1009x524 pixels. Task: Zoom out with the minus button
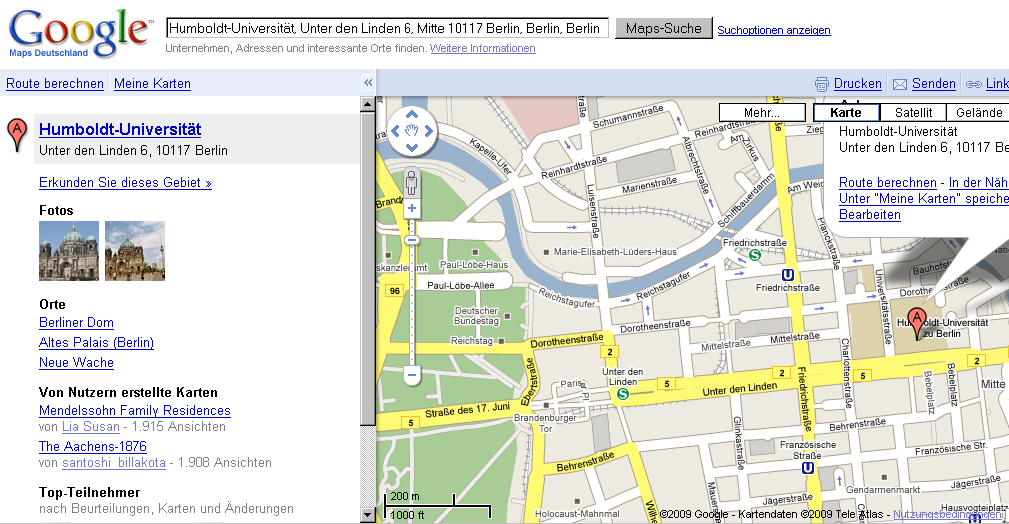point(412,375)
